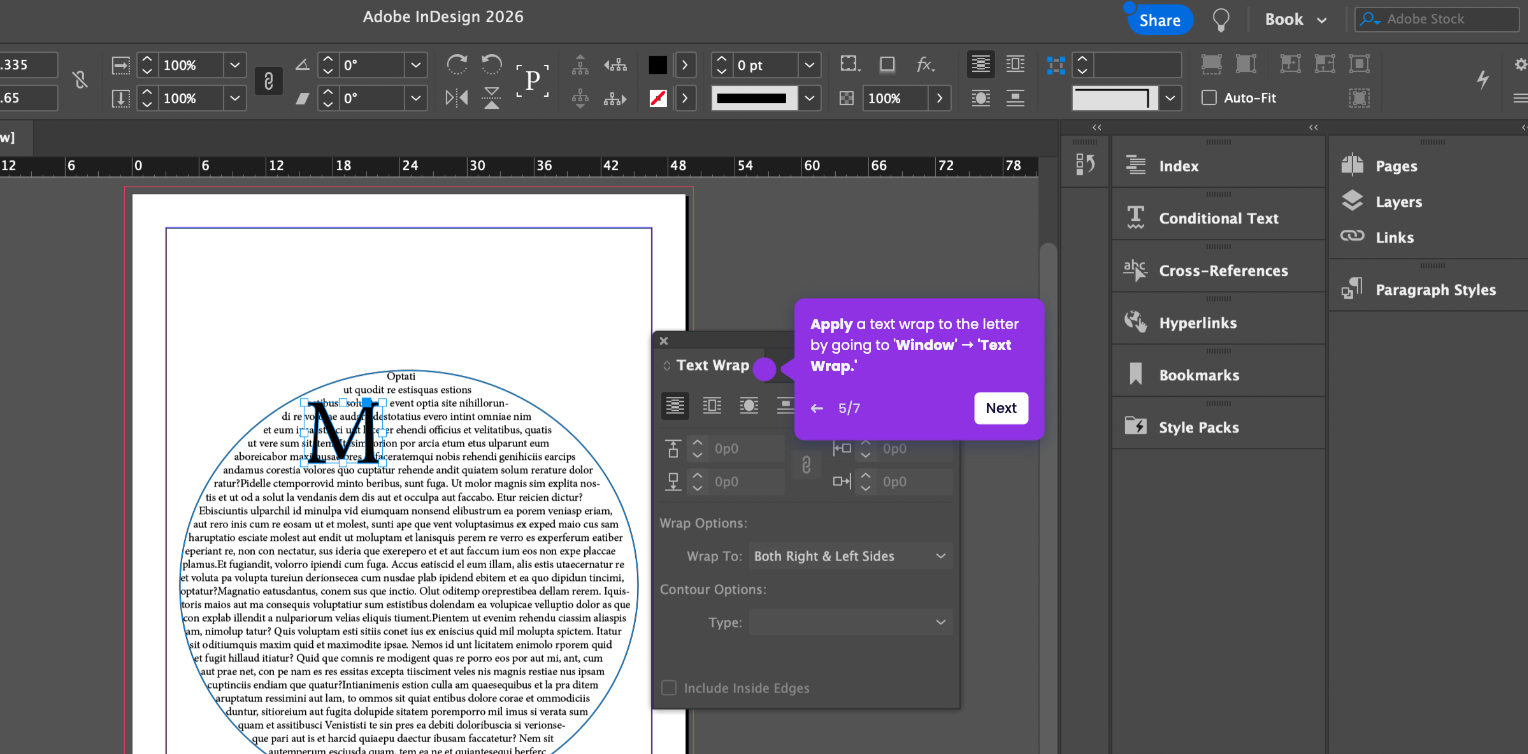Click the black fill color swatch

[657, 65]
